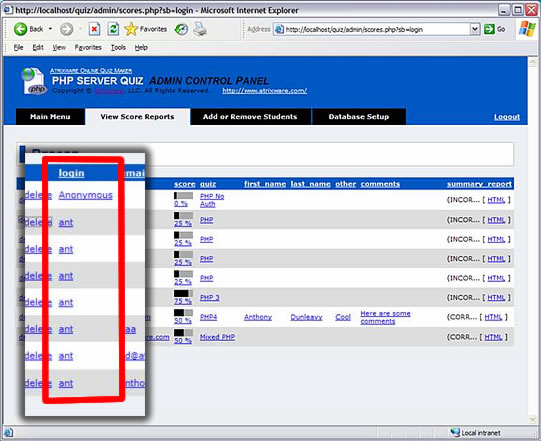
Task: Switch to Add or Remove Students tab
Action: click(250, 117)
